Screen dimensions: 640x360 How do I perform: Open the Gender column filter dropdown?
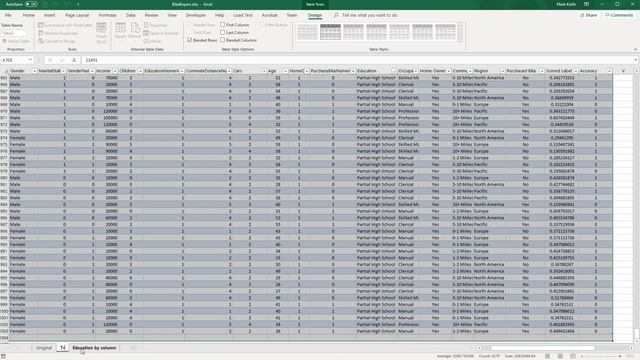coord(35,71)
